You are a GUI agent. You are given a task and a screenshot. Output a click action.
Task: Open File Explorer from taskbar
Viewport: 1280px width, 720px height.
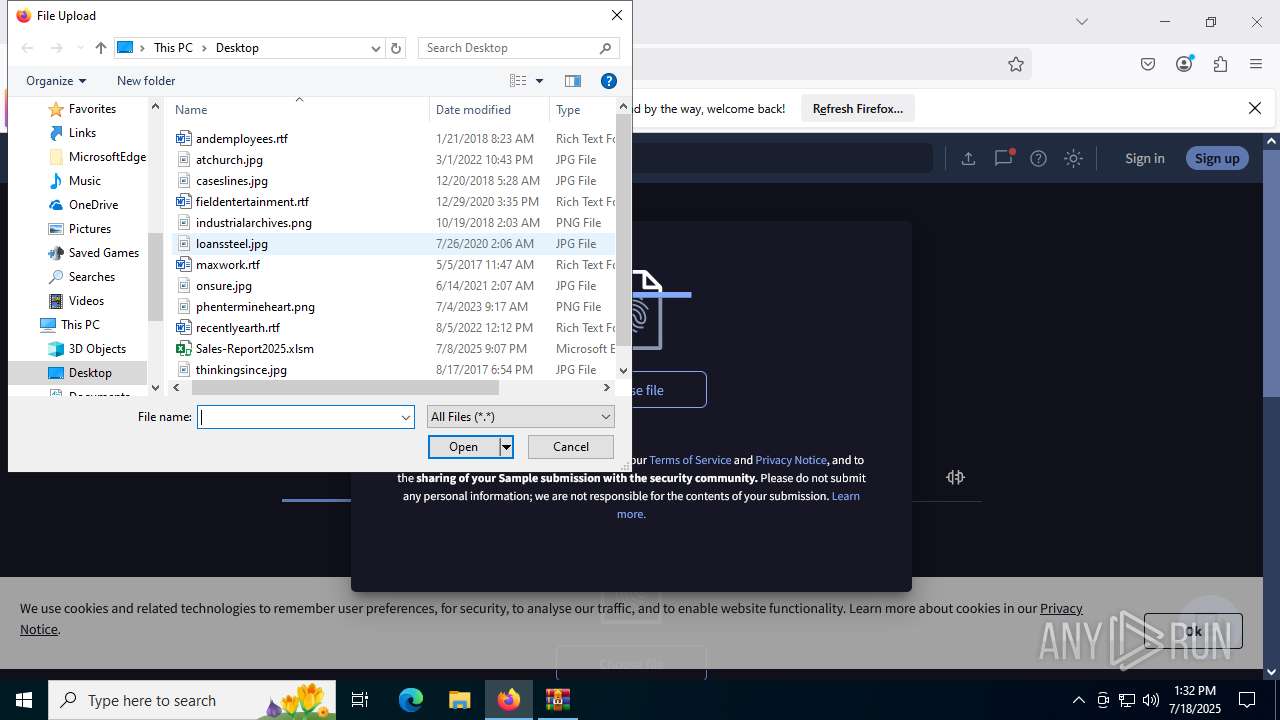(459, 700)
